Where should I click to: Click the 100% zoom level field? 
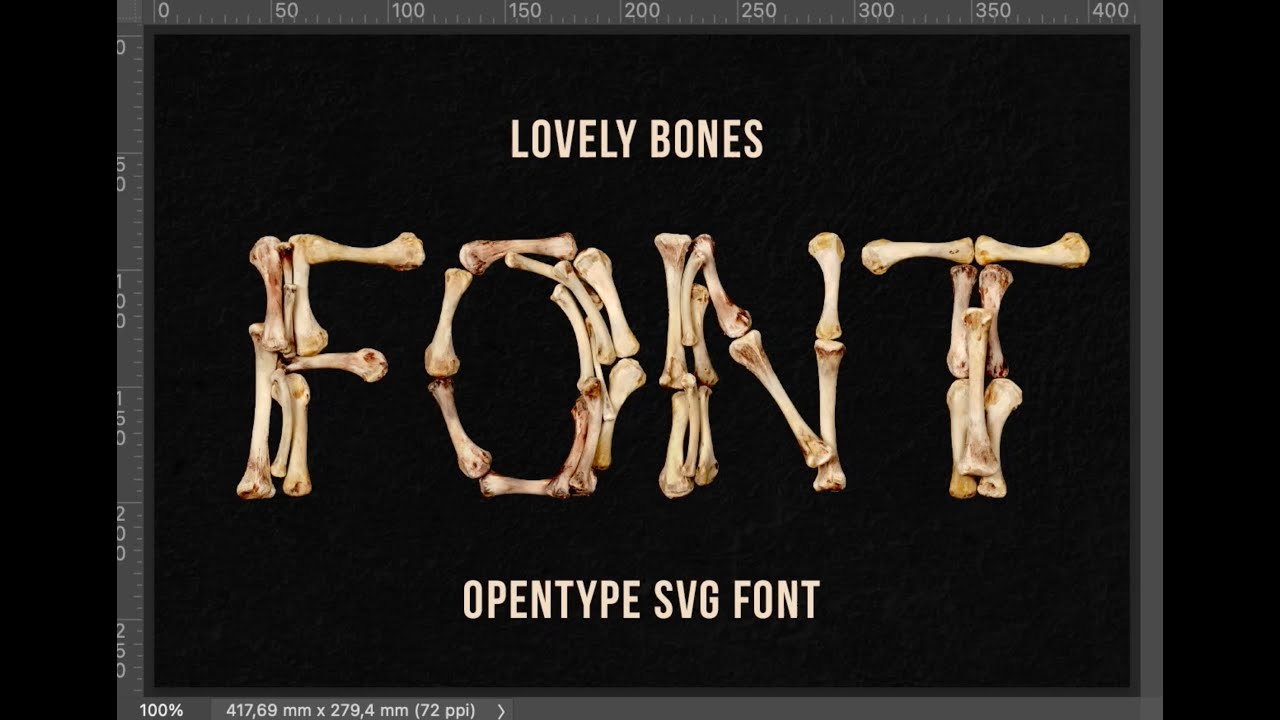(161, 710)
